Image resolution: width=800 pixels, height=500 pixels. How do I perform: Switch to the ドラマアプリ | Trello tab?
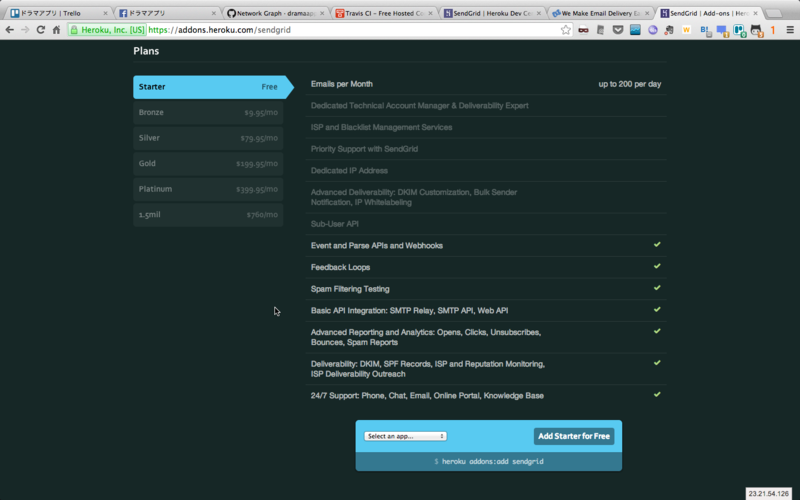(x=59, y=13)
